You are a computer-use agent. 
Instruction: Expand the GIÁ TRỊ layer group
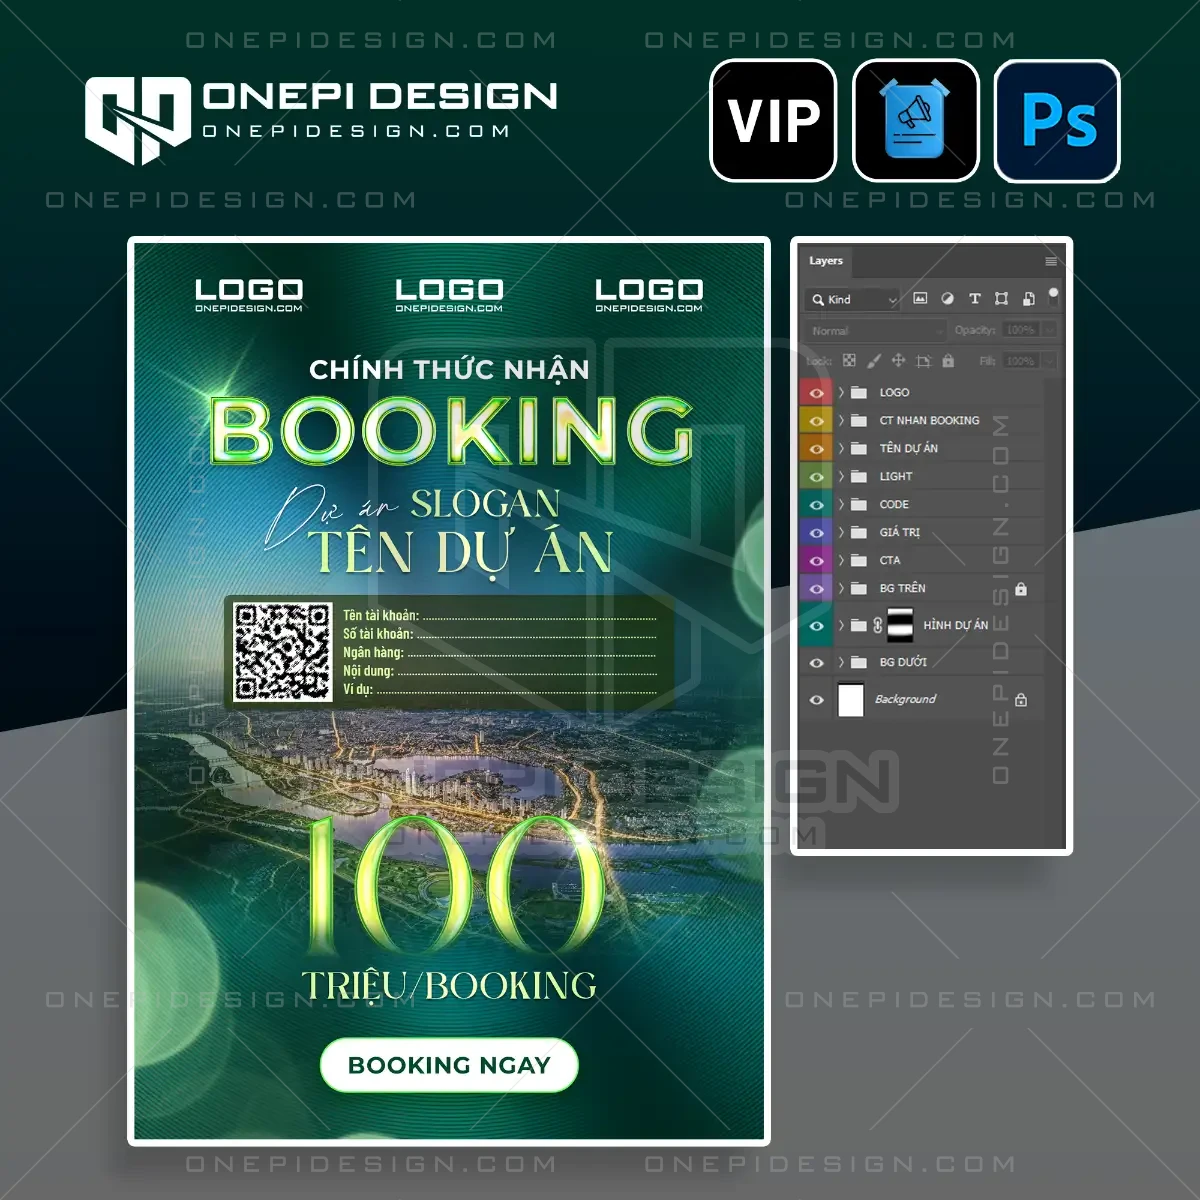841,533
